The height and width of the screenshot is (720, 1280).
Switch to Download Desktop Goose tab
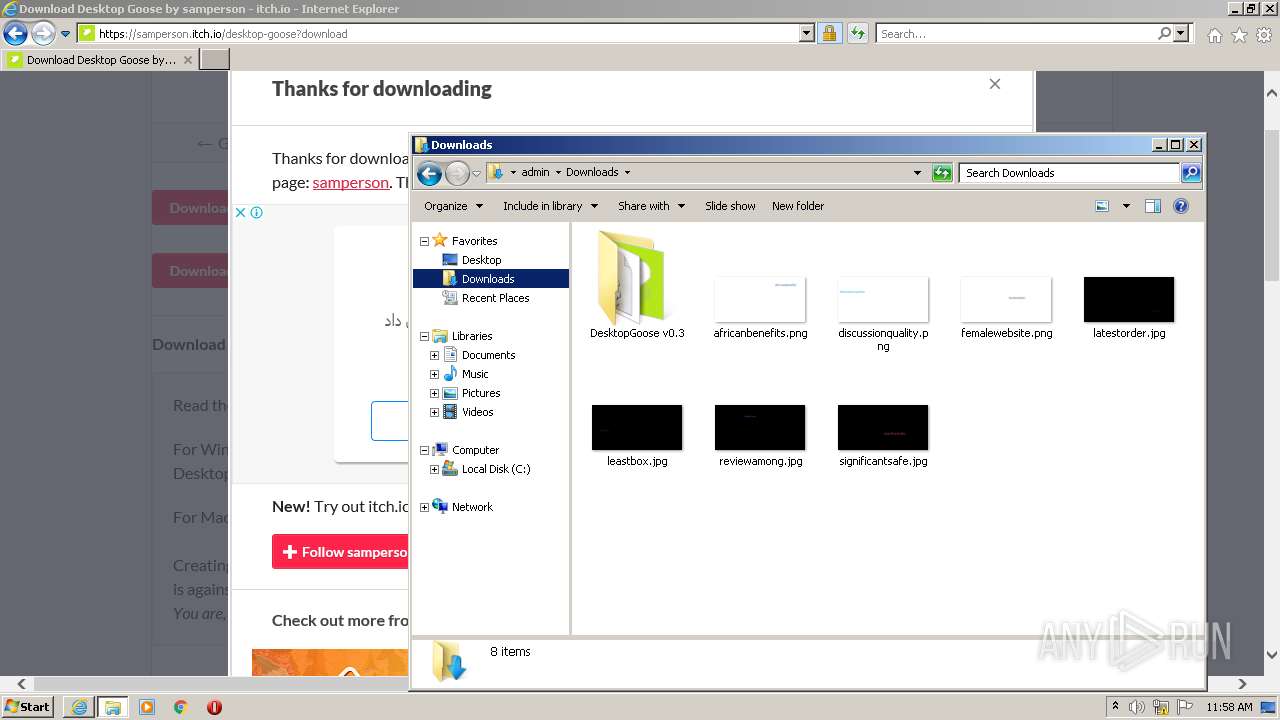100,60
